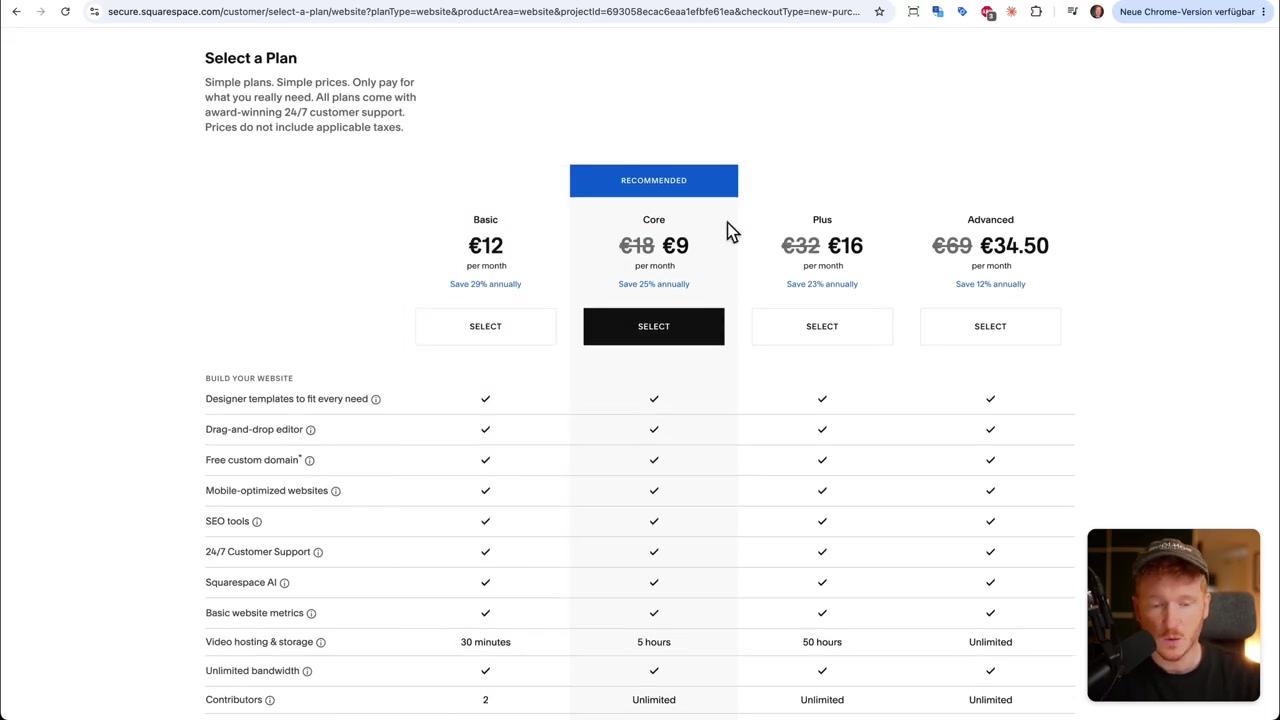Show info for Contributors
The height and width of the screenshot is (720, 1280).
[x=270, y=700]
